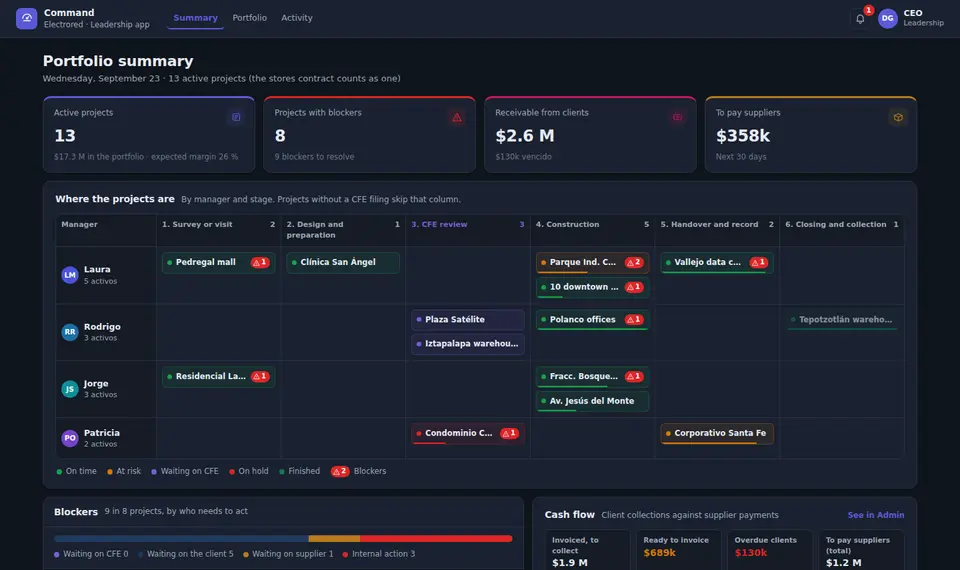Screen dimensions: 960x570
Task: Open the Clínica San Ángel project
Action: [343, 263]
